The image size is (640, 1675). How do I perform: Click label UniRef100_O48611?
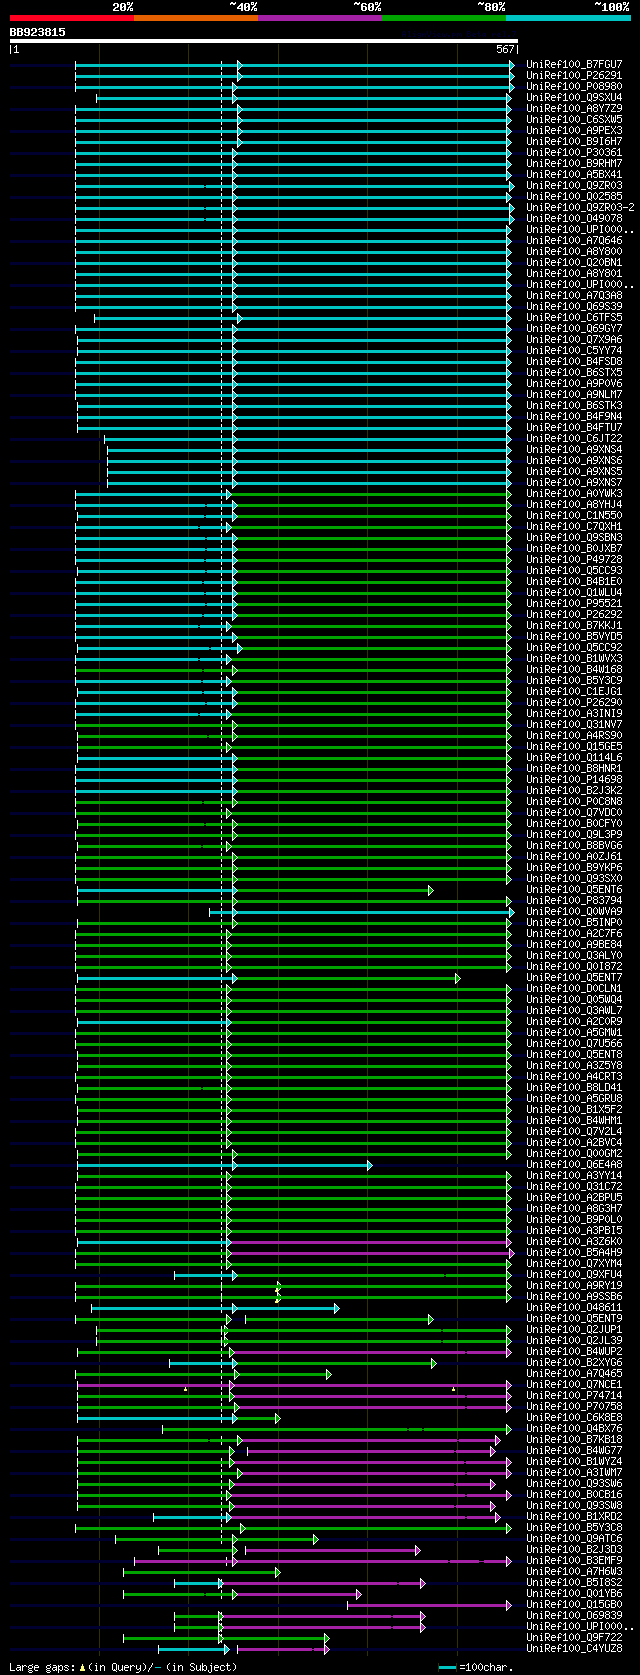574,1307
